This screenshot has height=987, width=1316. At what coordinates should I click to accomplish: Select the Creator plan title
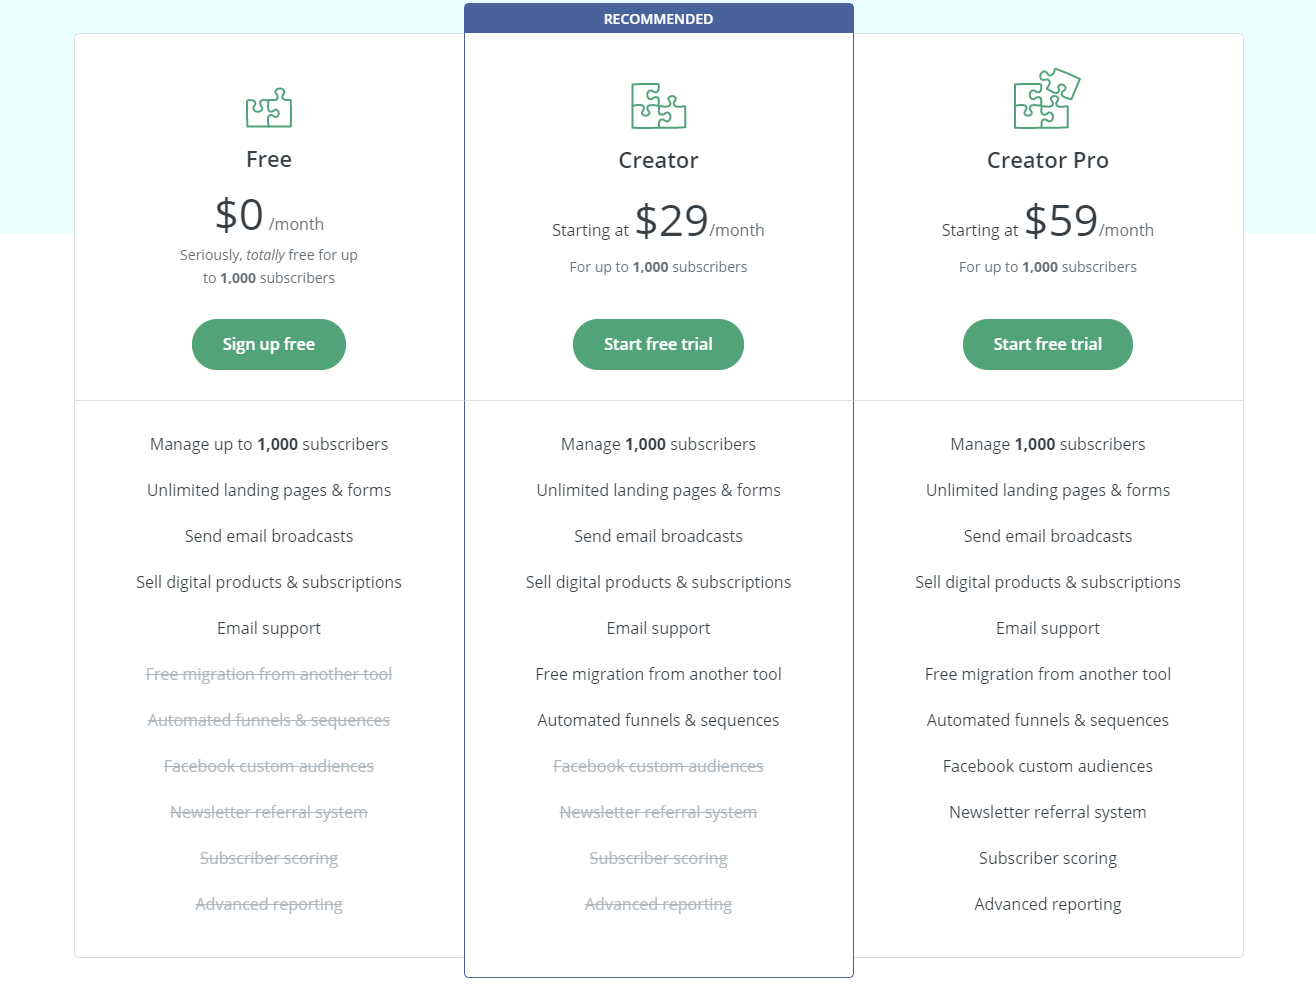pyautogui.click(x=658, y=160)
